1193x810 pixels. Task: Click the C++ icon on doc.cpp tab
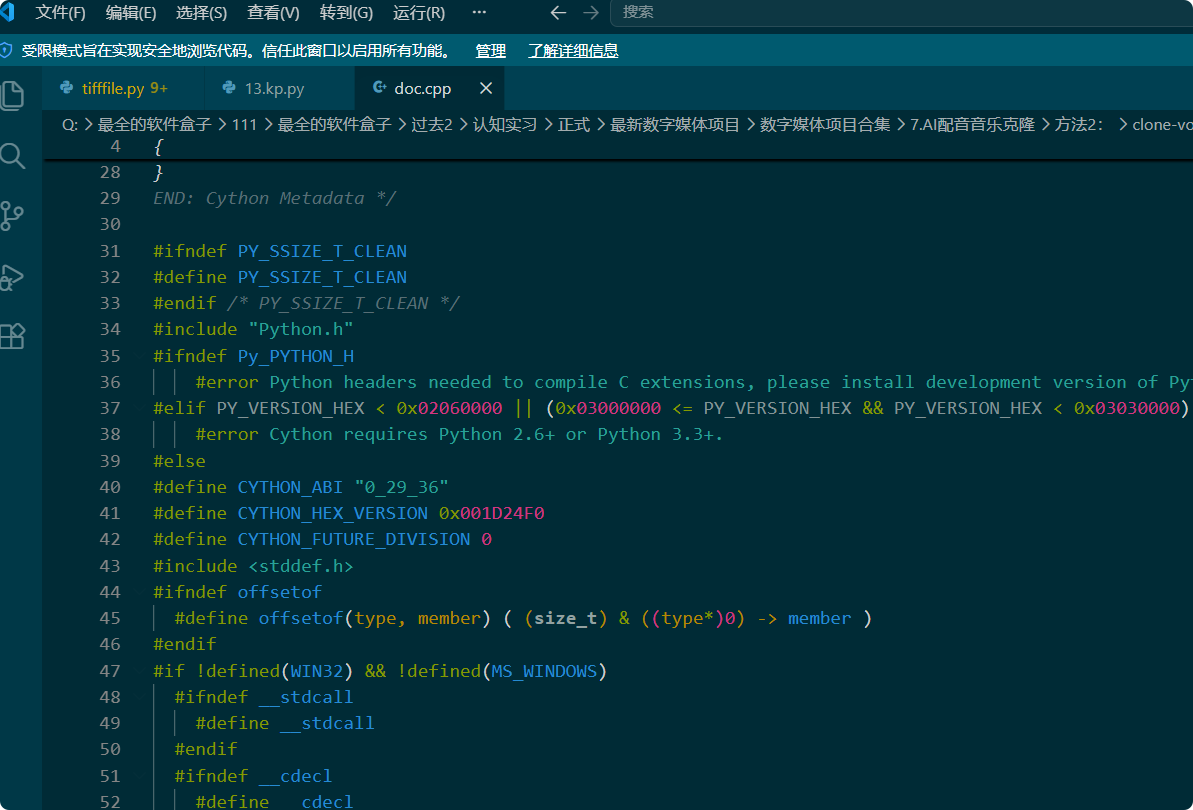[x=379, y=88]
